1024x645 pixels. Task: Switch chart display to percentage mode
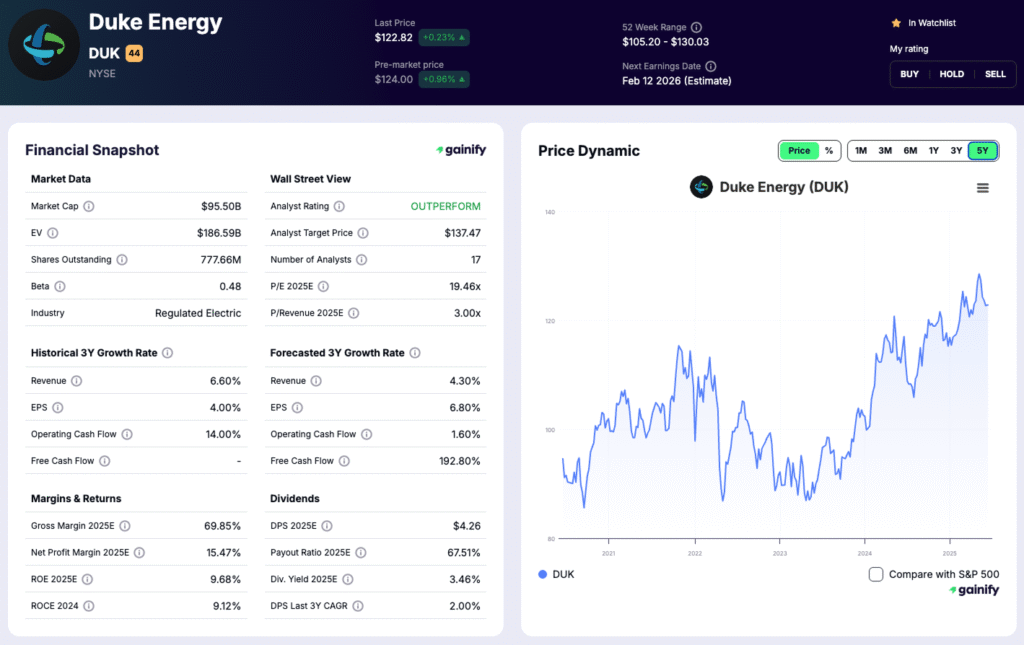pos(831,150)
